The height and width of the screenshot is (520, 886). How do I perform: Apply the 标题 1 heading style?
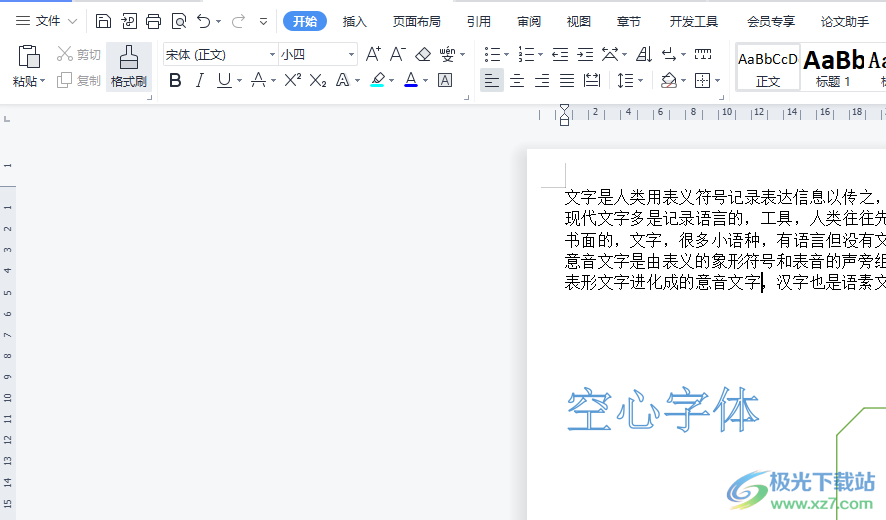[x=833, y=68]
